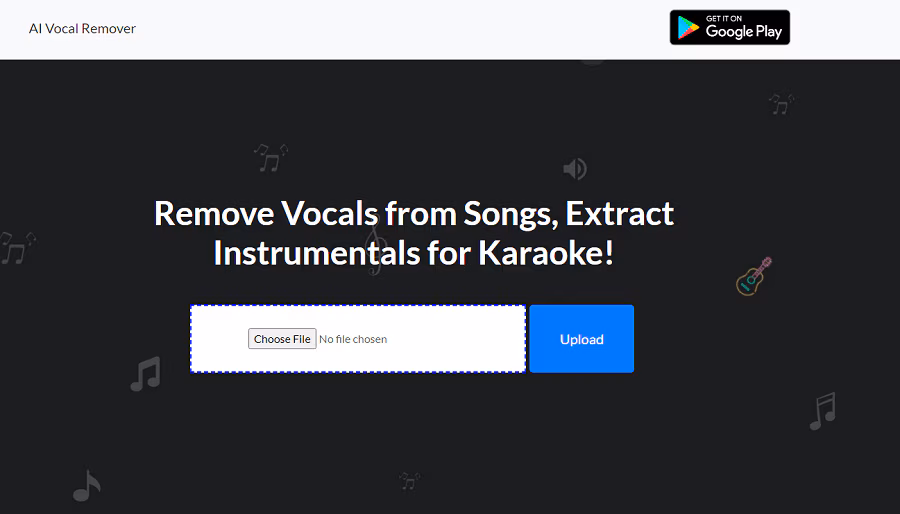The image size is (900, 514).
Task: Click the beamed music note below the guitar
Action: click(x=822, y=411)
